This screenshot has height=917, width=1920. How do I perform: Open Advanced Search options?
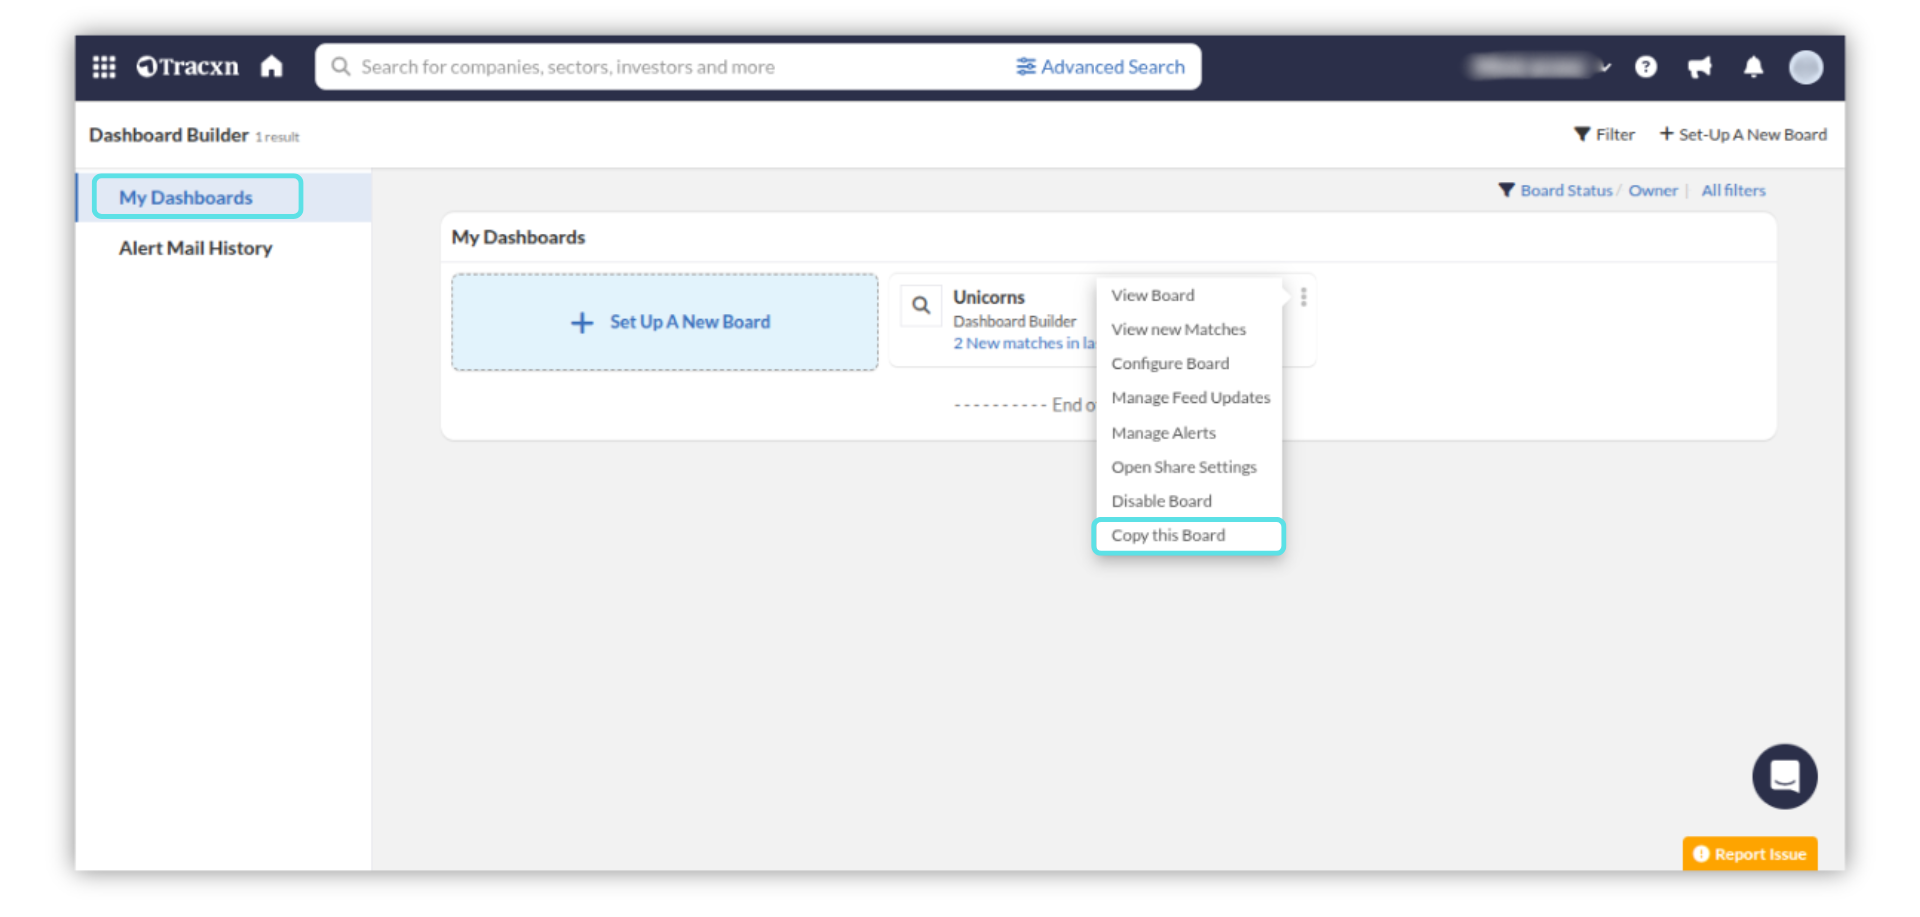tap(1100, 67)
